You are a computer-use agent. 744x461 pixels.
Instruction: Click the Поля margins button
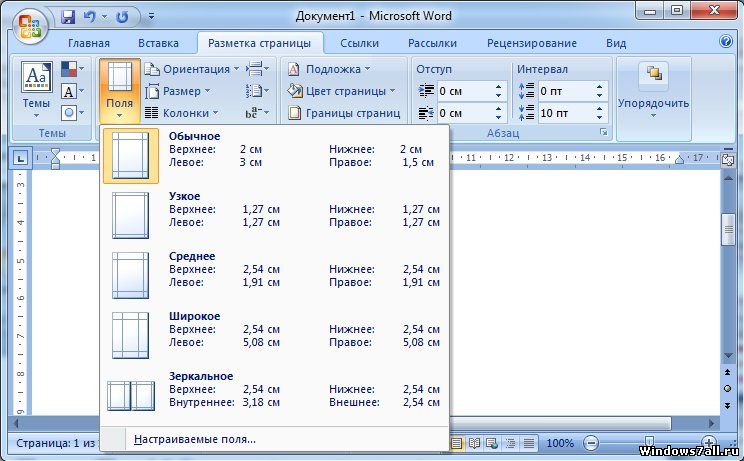pyautogui.click(x=120, y=91)
